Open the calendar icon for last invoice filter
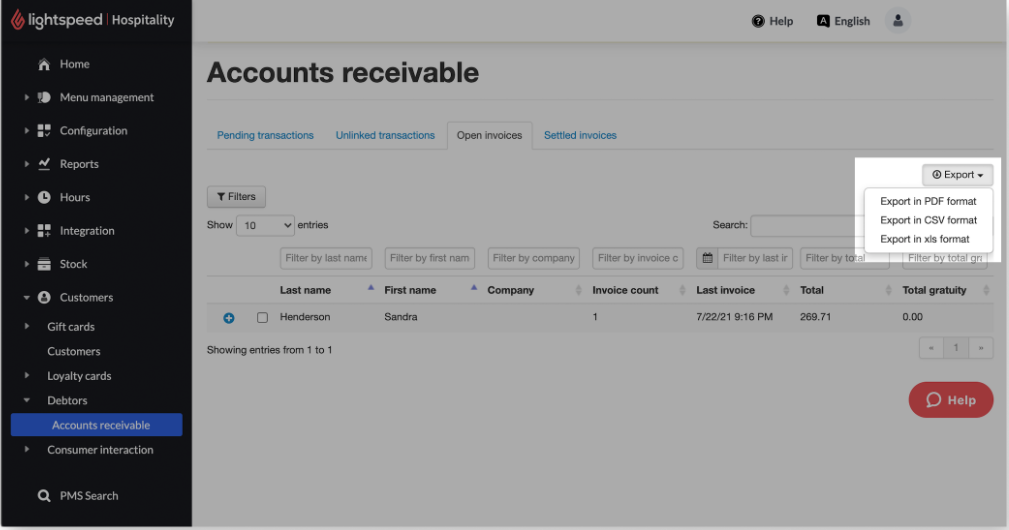The image size is (1009, 530). point(707,258)
